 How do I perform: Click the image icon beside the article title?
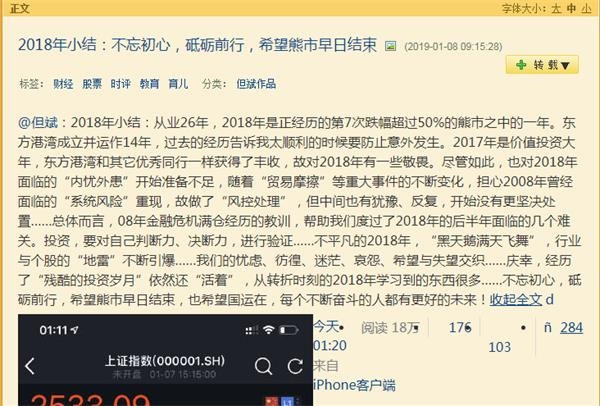pos(390,46)
